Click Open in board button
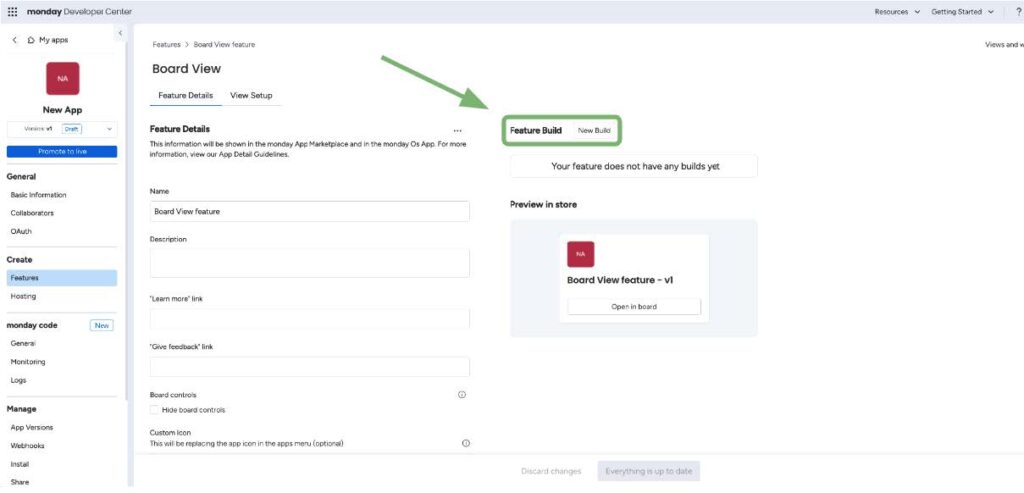 (634, 306)
